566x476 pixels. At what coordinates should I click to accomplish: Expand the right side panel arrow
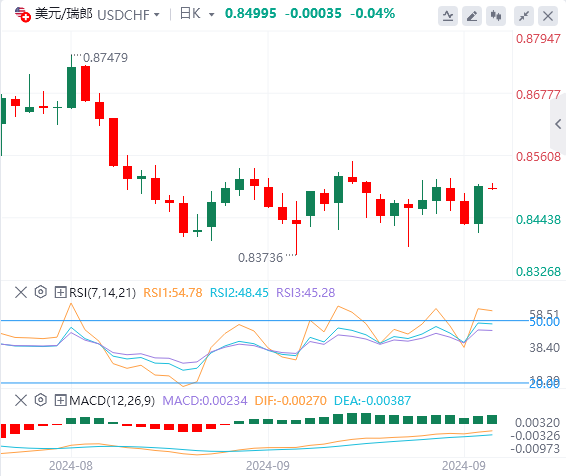[558, 124]
